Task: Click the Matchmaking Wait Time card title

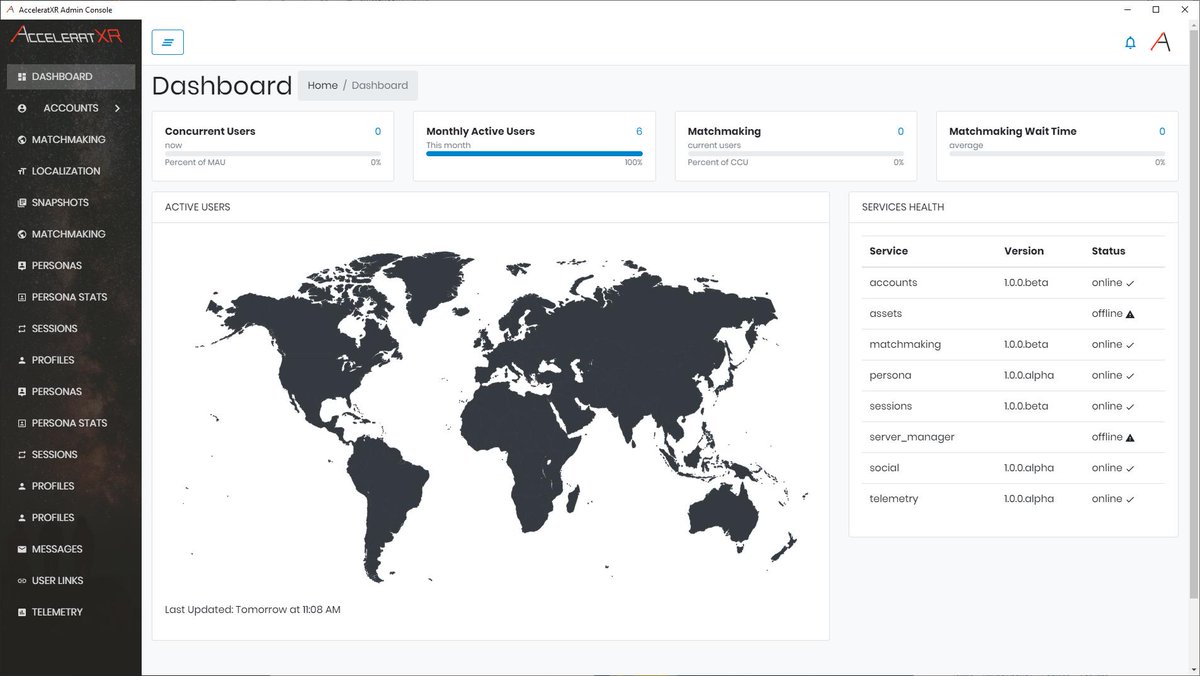Action: point(1013,131)
